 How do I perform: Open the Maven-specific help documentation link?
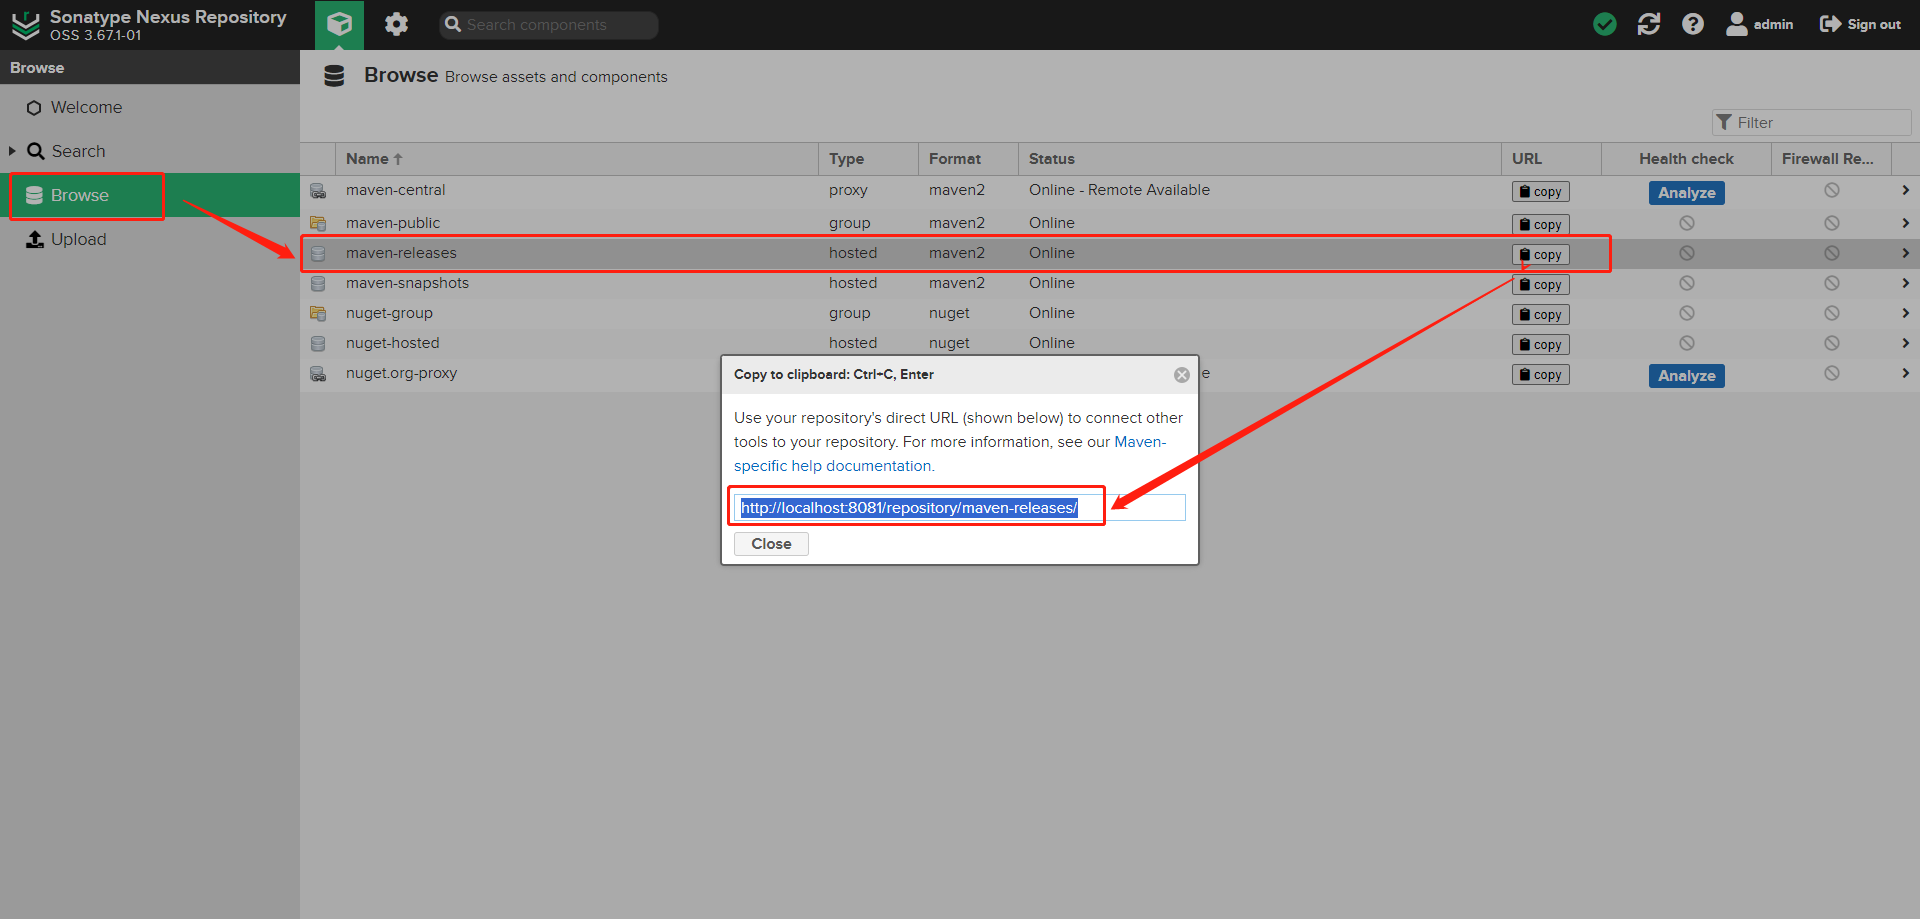[x=832, y=466]
